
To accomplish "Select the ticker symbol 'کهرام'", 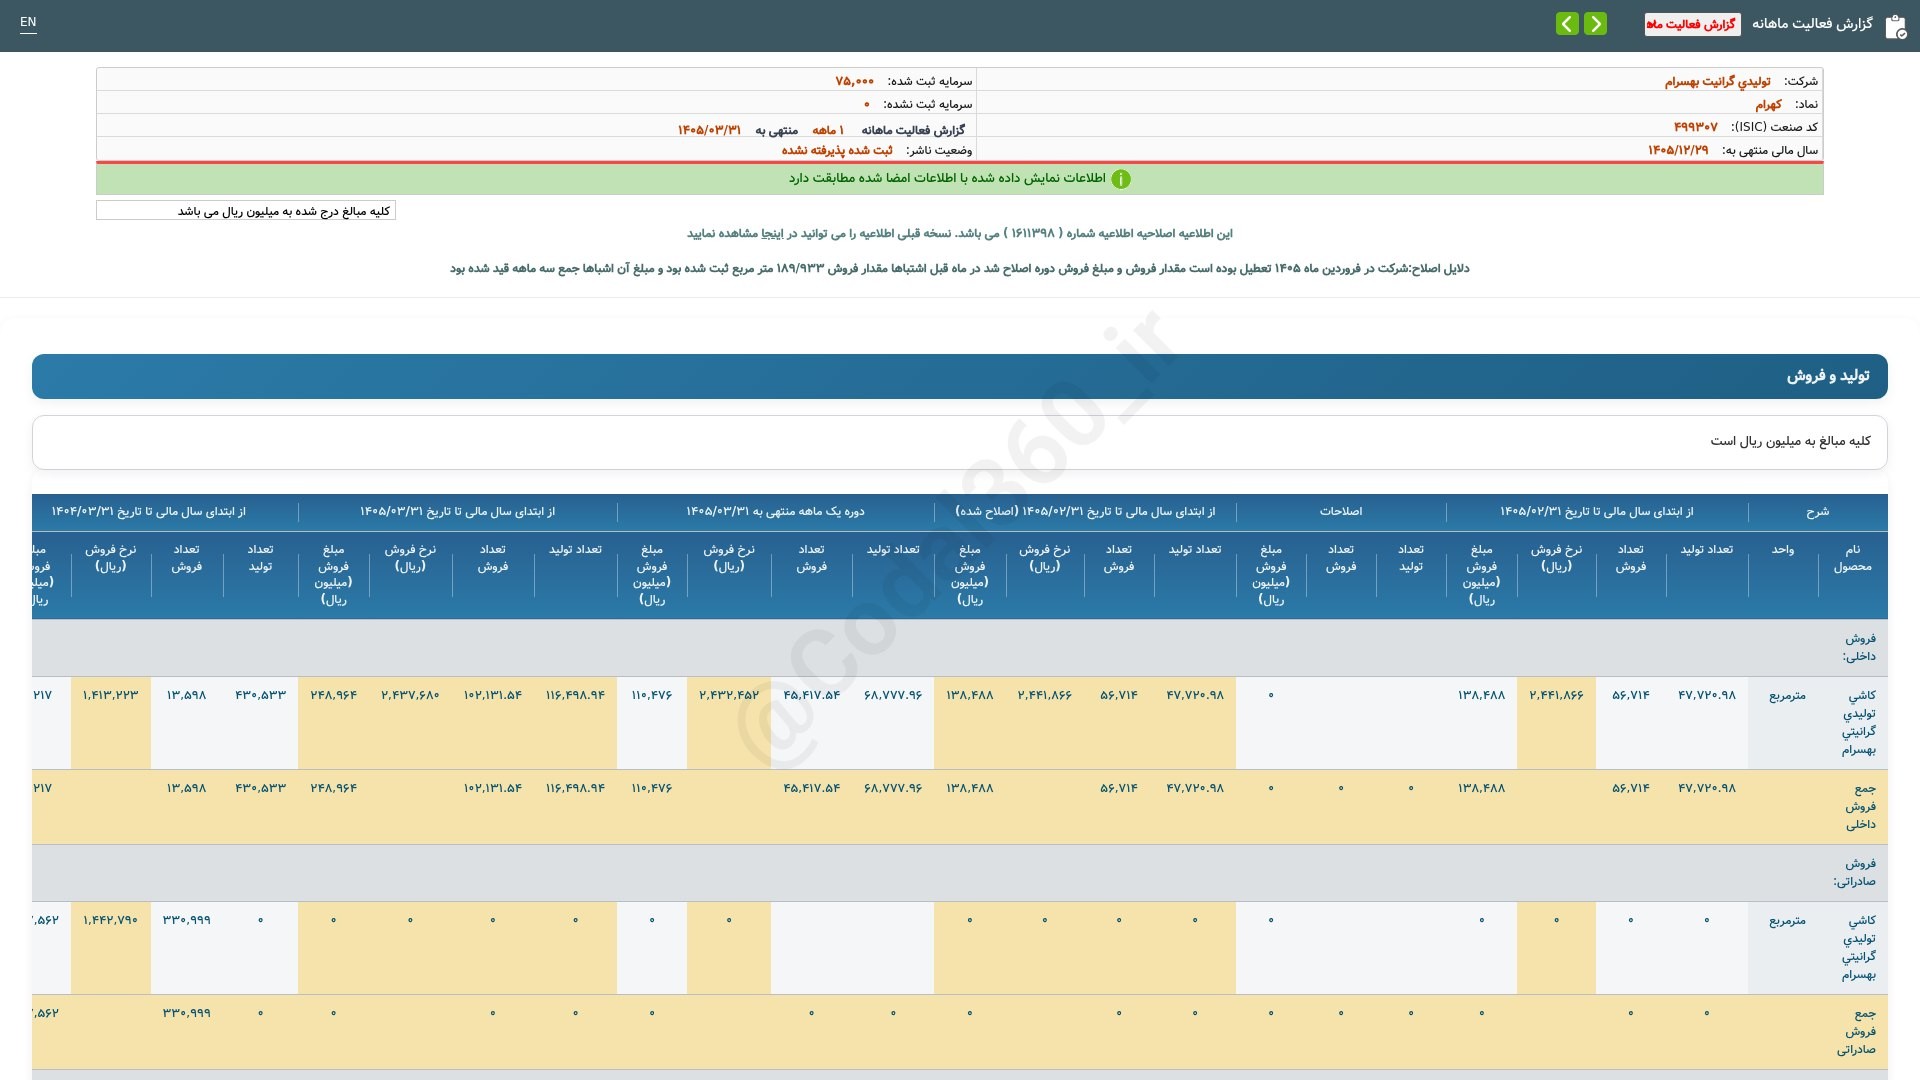I will pos(1768,104).
